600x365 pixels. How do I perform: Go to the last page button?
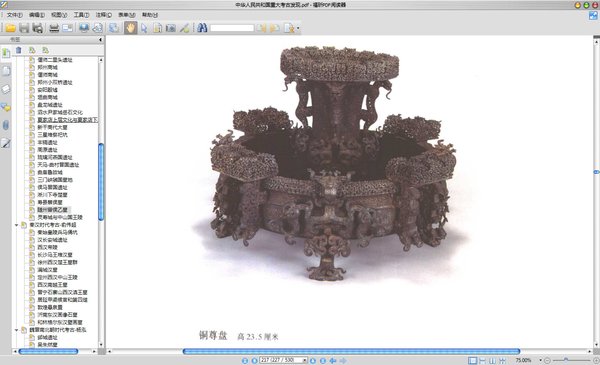323,360
